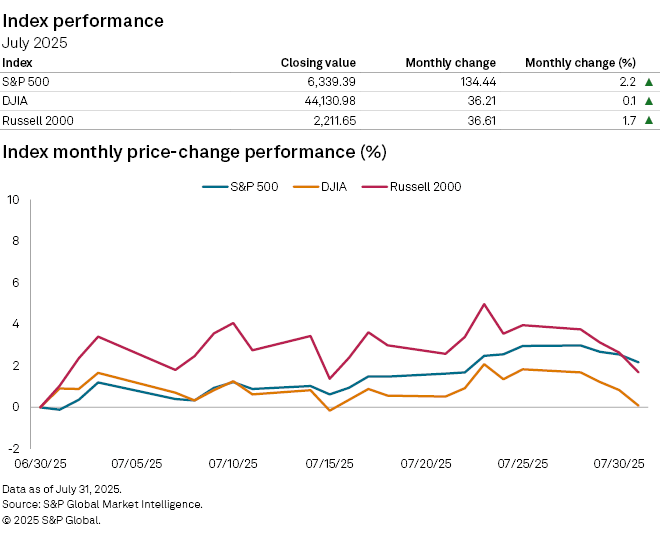The image size is (660, 533).
Task: Click the green up arrow in DJIA row
Action: pyautogui.click(x=648, y=101)
